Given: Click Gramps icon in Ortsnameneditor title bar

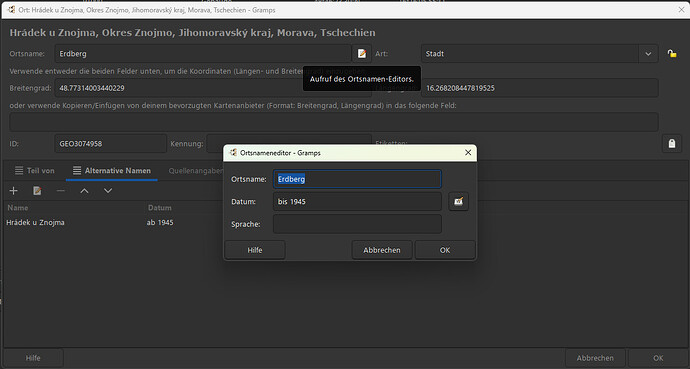Looking at the screenshot, I should [x=233, y=153].
